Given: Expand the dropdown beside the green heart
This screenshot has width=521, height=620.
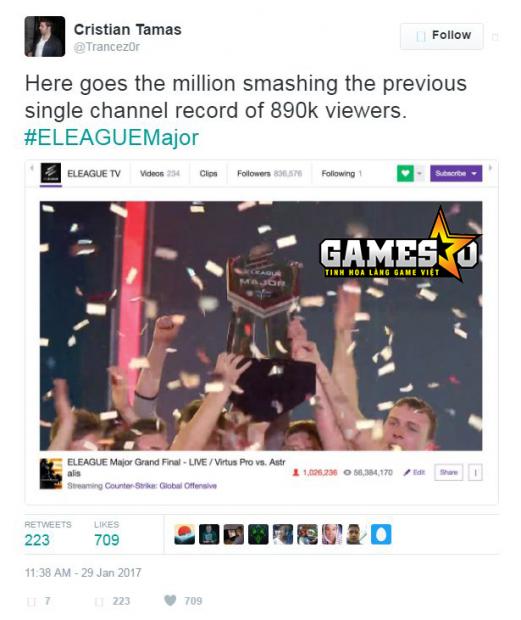Looking at the screenshot, I should pos(419,173).
